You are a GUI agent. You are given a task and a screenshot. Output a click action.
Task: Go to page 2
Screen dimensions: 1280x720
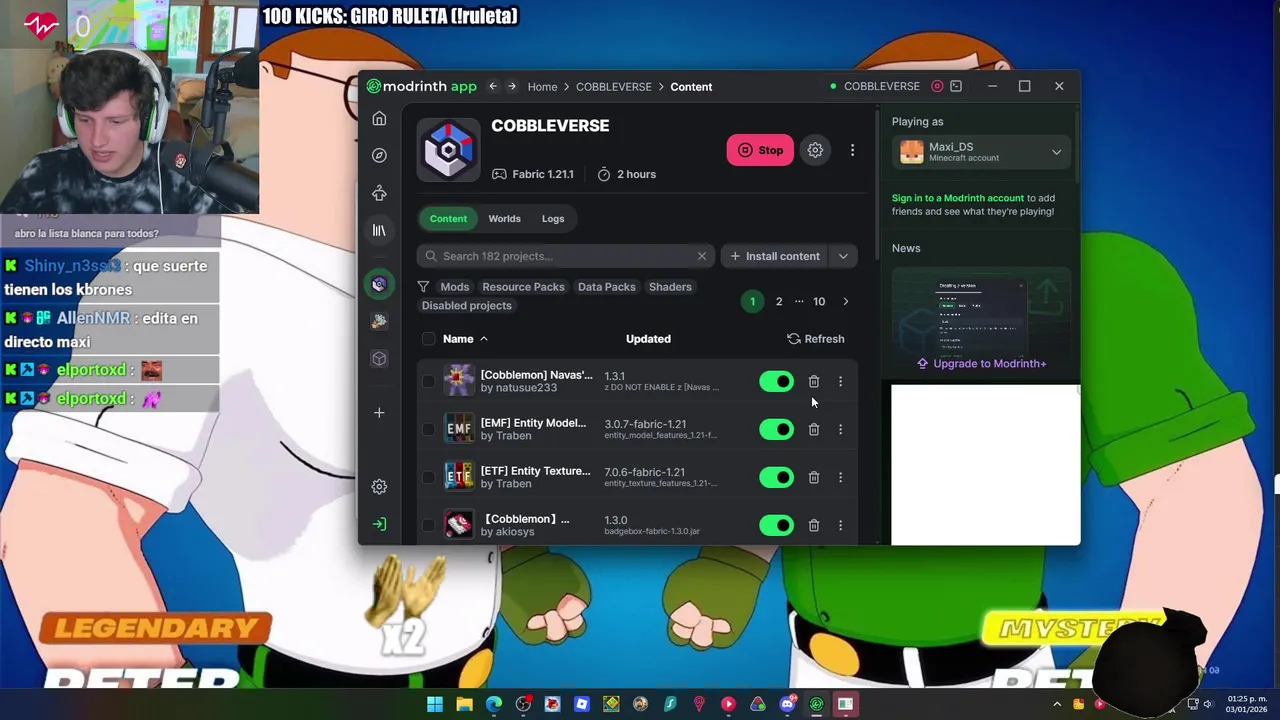coord(779,301)
